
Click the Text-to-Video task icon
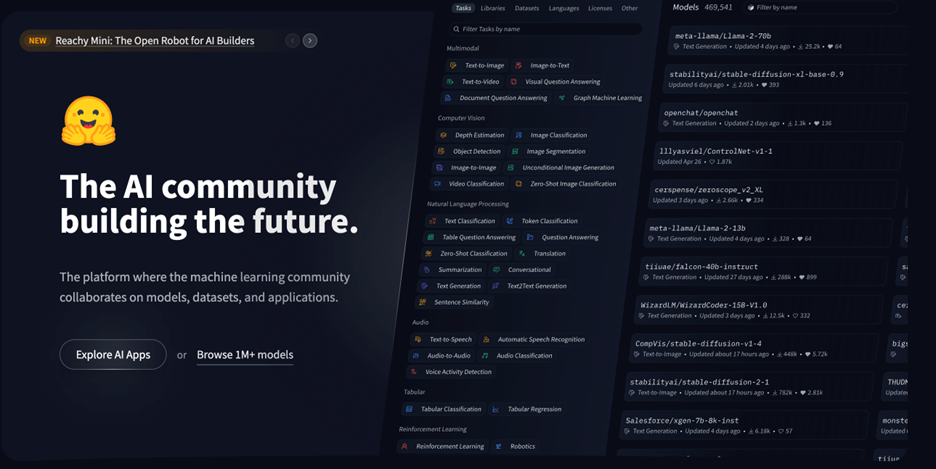pos(450,82)
